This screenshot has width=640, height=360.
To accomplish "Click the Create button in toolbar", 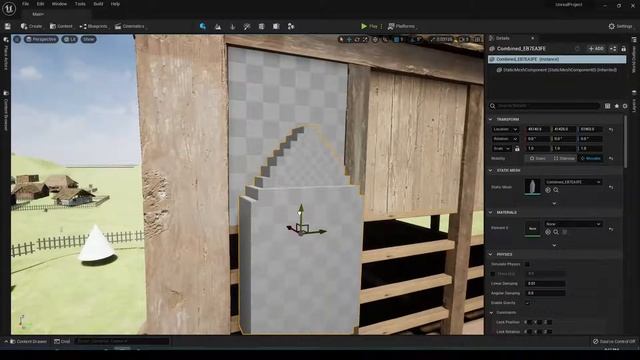I will (31, 26).
